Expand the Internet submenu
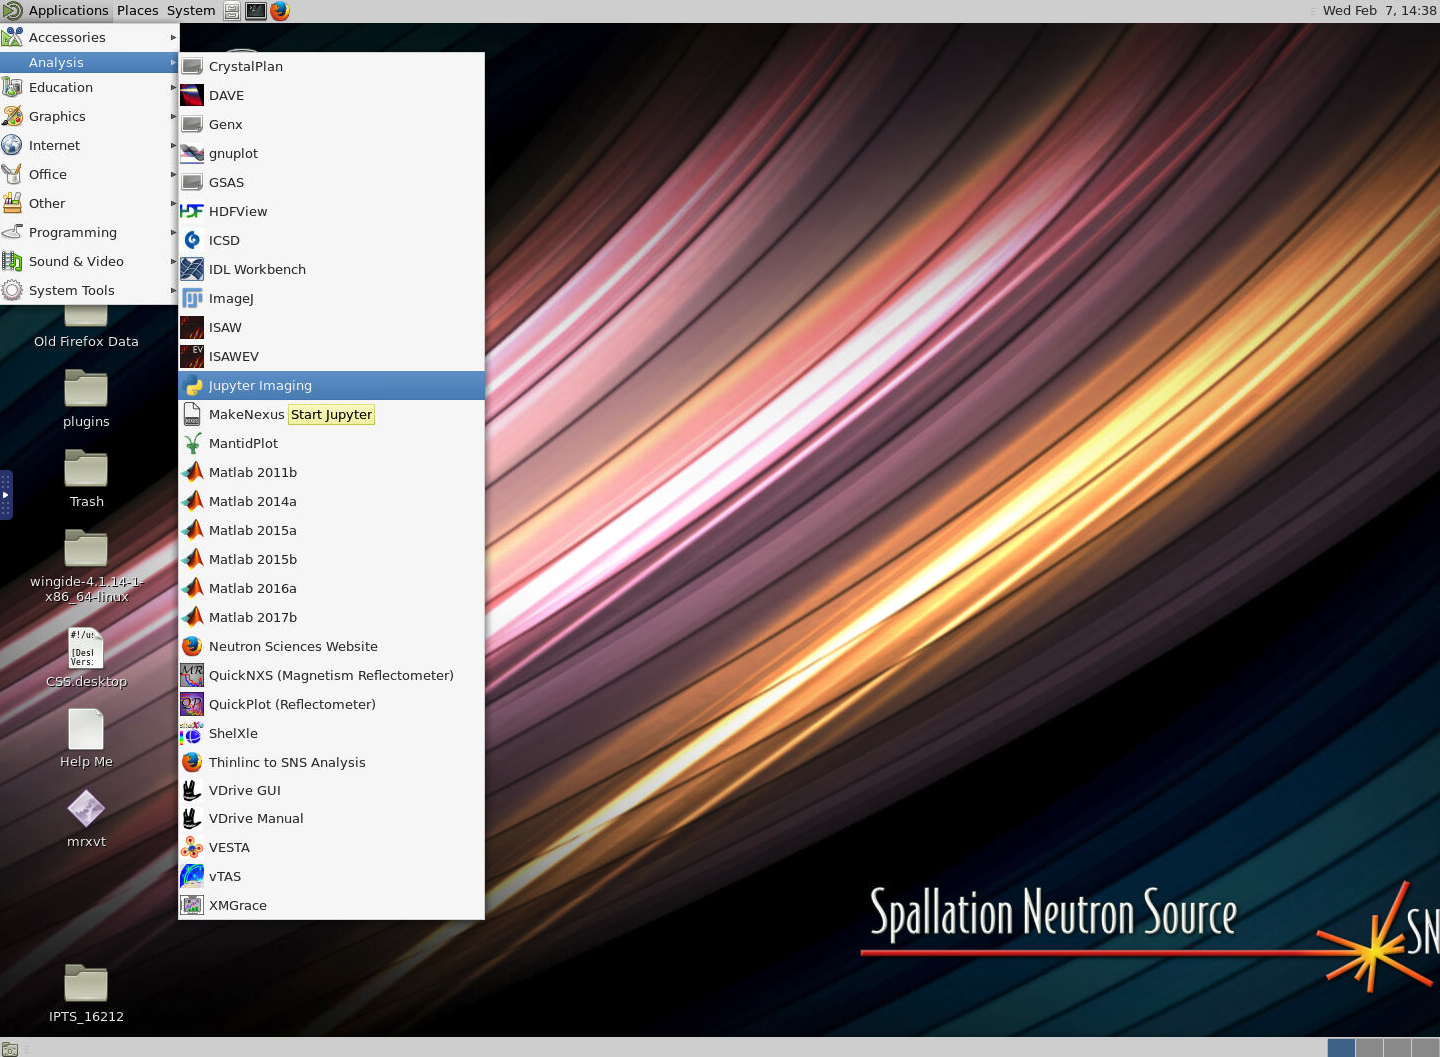 click(x=89, y=145)
